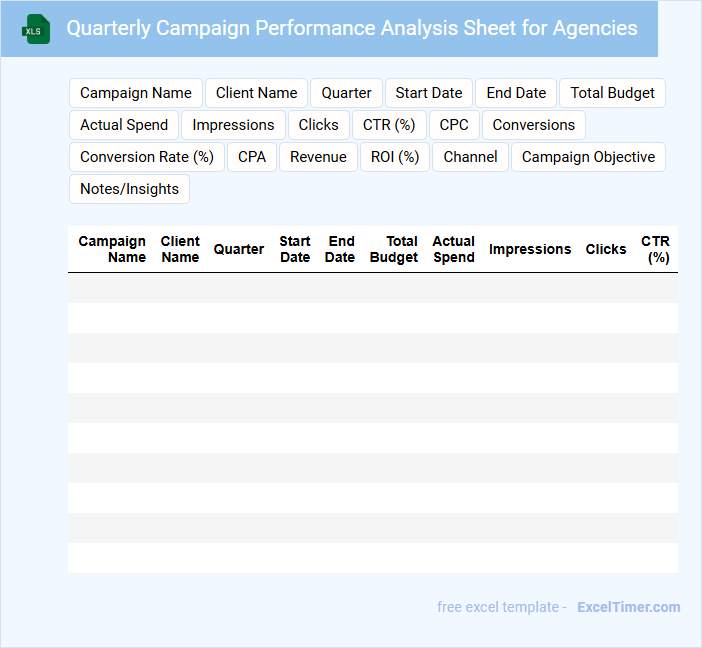Select the Conversions tag
702x648 pixels.
click(x=534, y=125)
